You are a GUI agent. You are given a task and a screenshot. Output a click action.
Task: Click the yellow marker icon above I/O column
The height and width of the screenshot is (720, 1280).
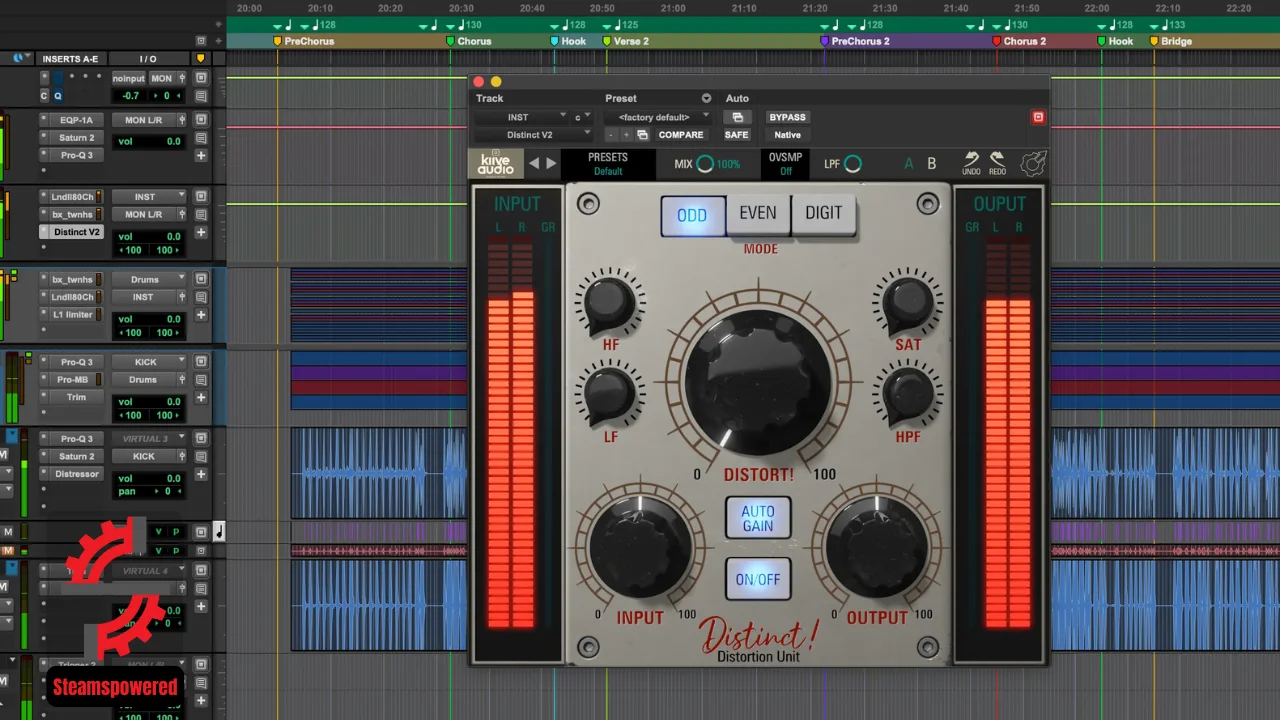(200, 59)
